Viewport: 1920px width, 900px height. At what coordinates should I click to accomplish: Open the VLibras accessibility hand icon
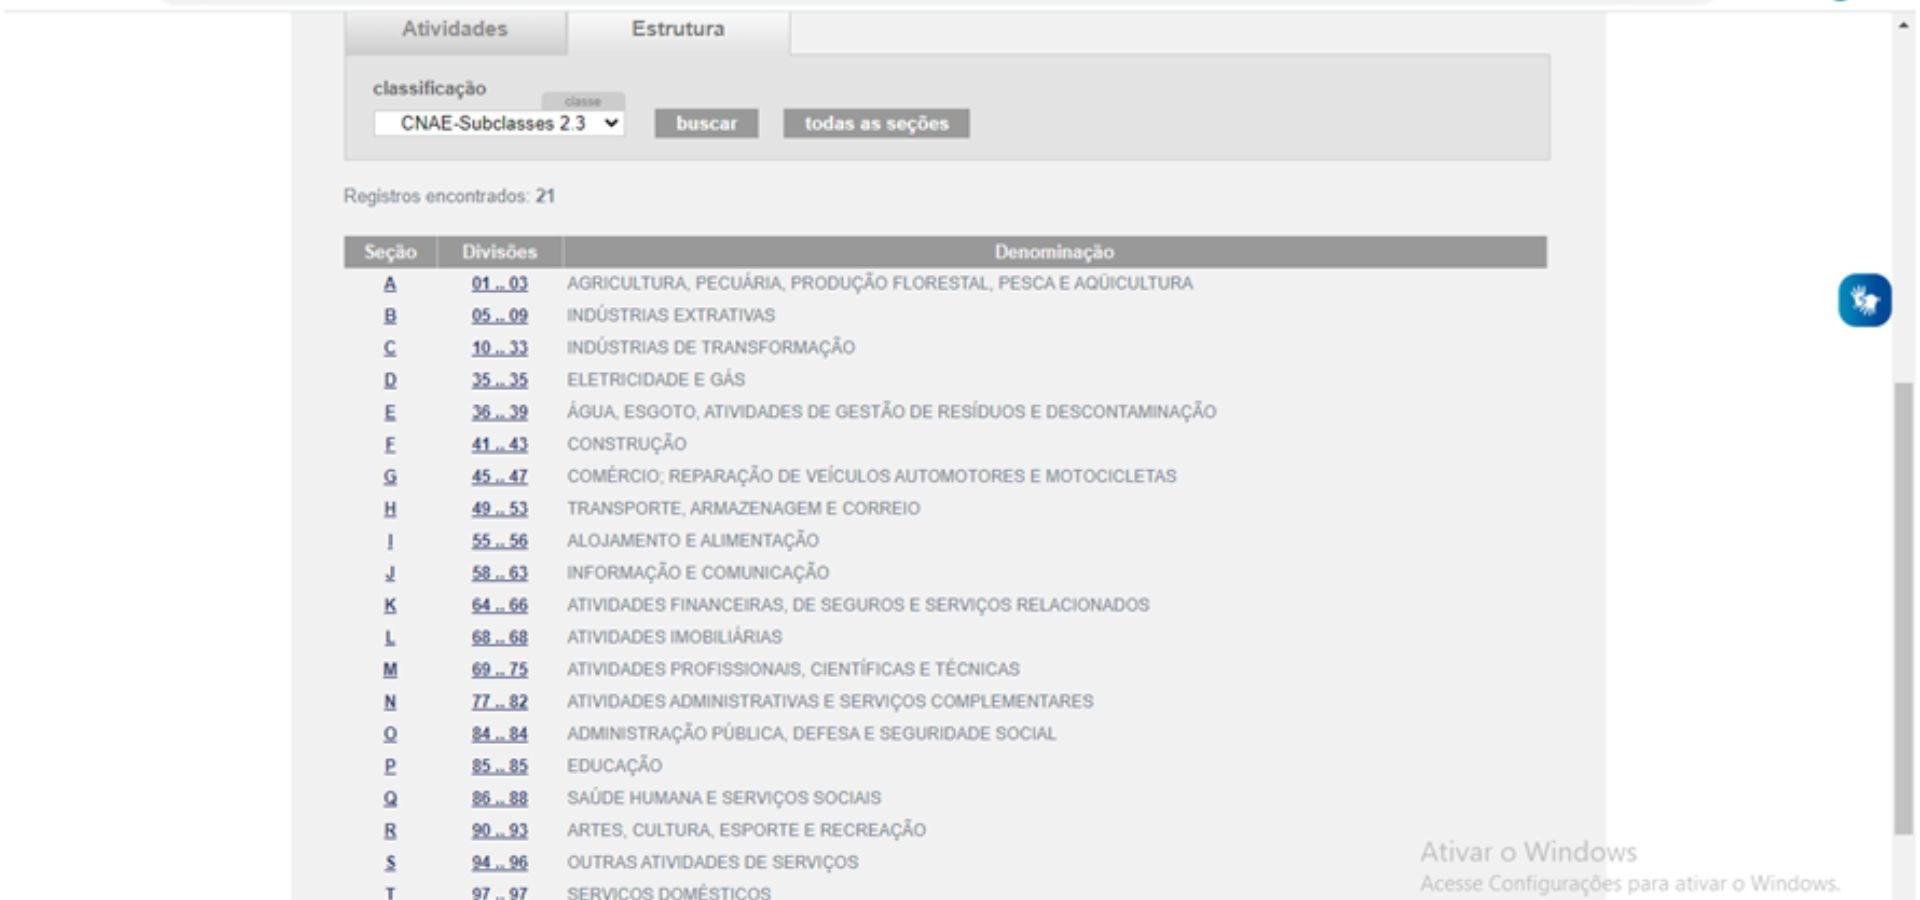(1864, 300)
